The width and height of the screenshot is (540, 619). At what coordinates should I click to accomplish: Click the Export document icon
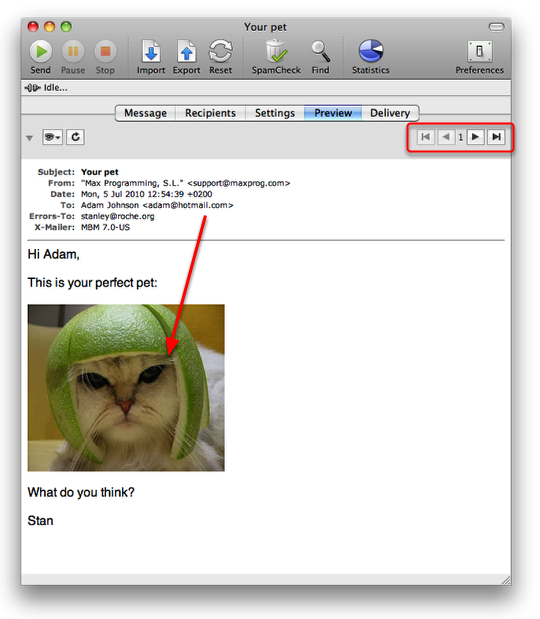click(186, 51)
